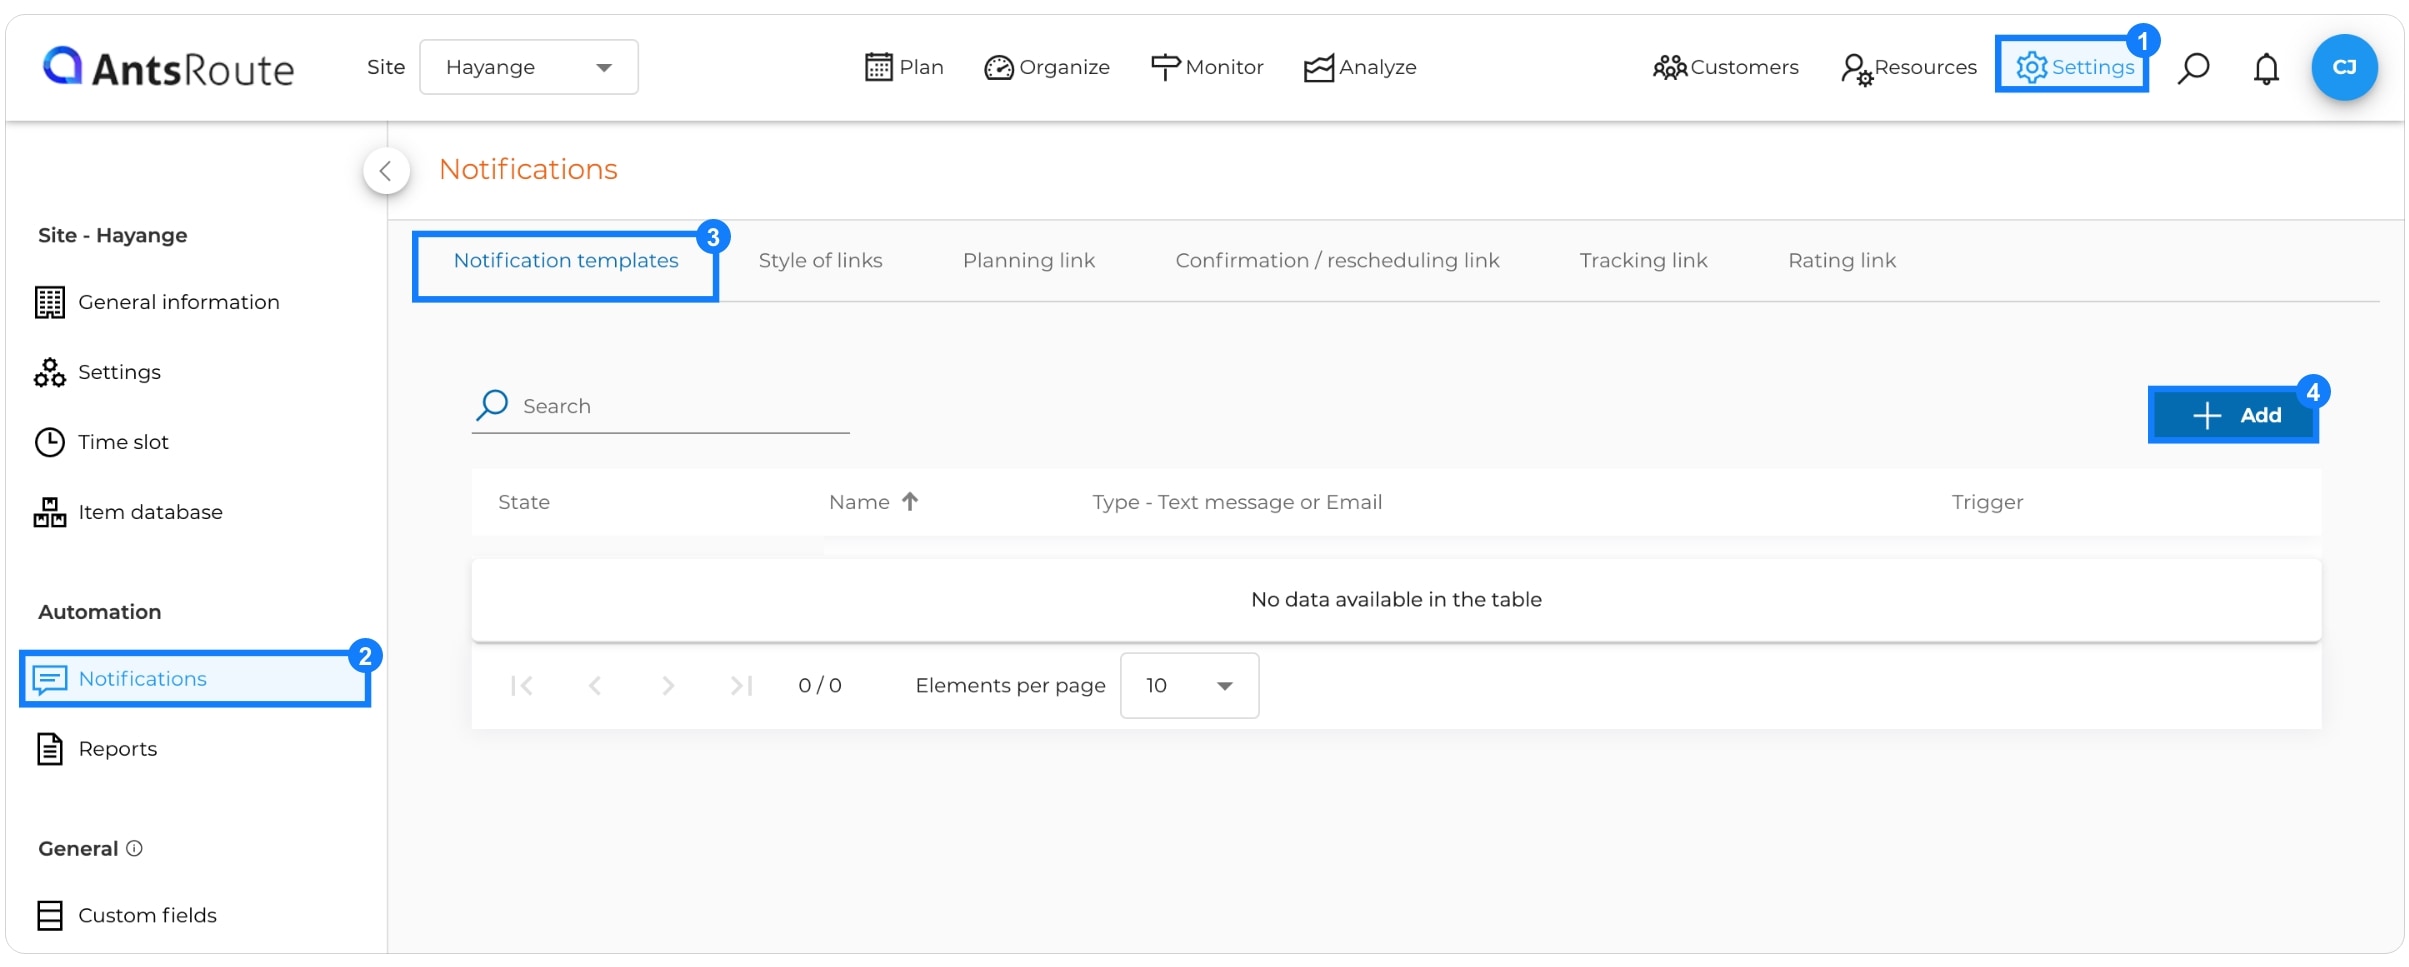Open Elements per page dropdown showing 10

pos(1189,685)
